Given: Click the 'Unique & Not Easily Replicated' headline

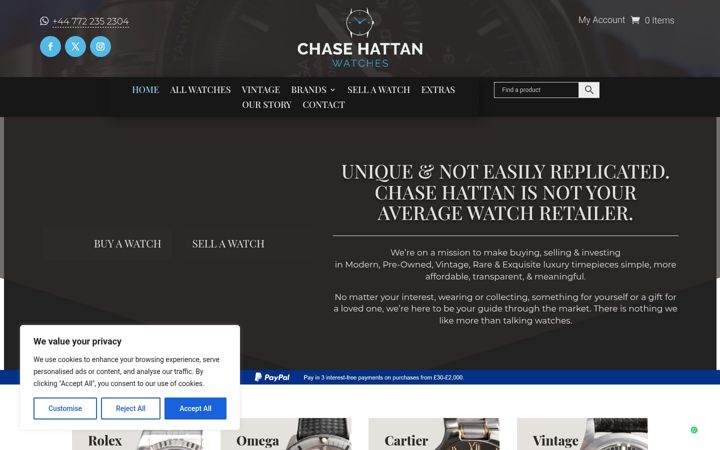Looking at the screenshot, I should coord(505,192).
